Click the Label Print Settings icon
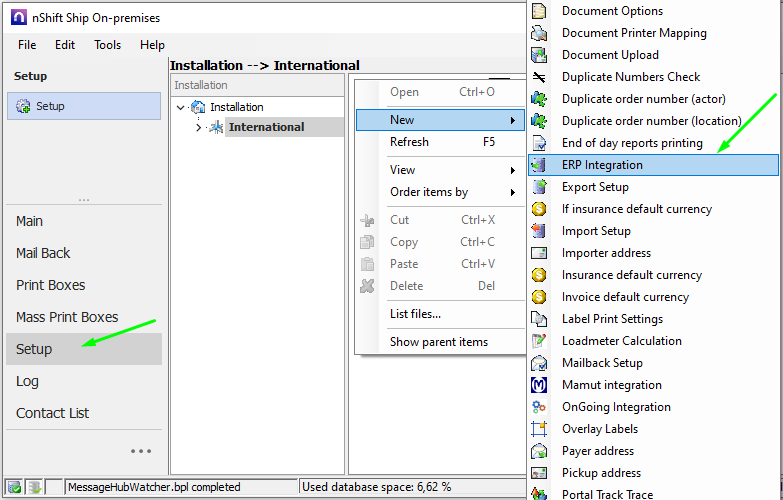Viewport: 783px width, 500px height. click(539, 319)
